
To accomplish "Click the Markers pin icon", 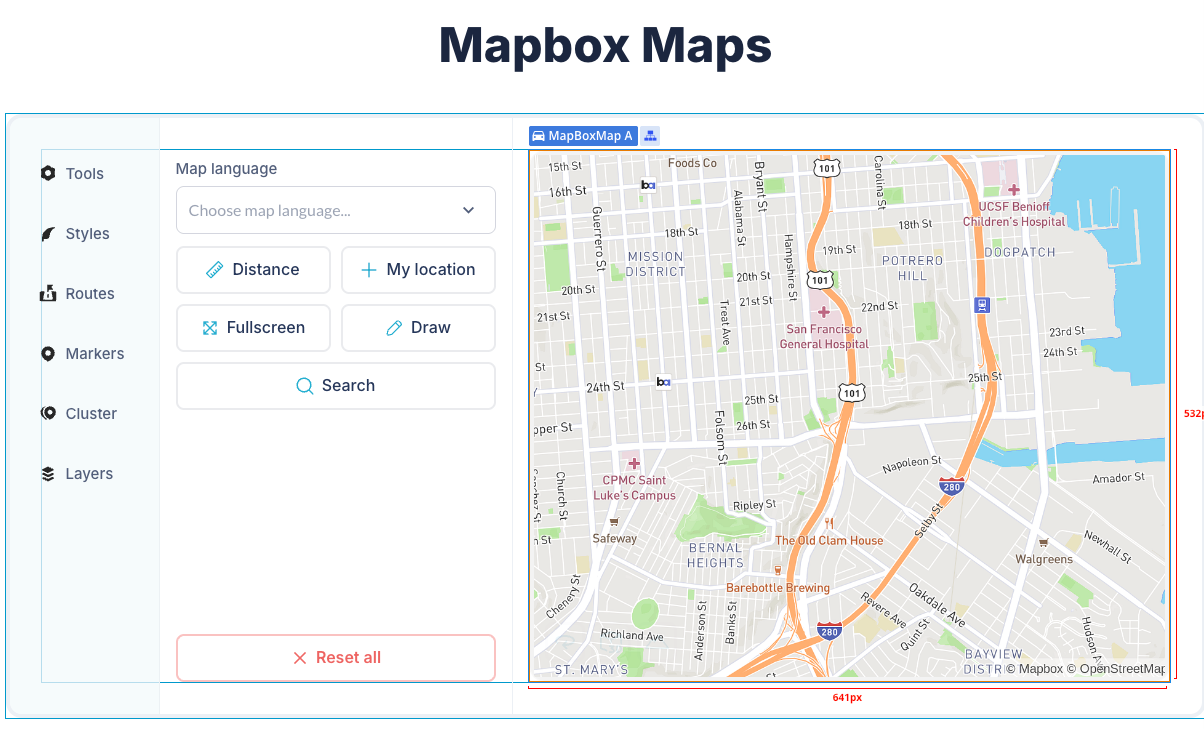I will (48, 353).
